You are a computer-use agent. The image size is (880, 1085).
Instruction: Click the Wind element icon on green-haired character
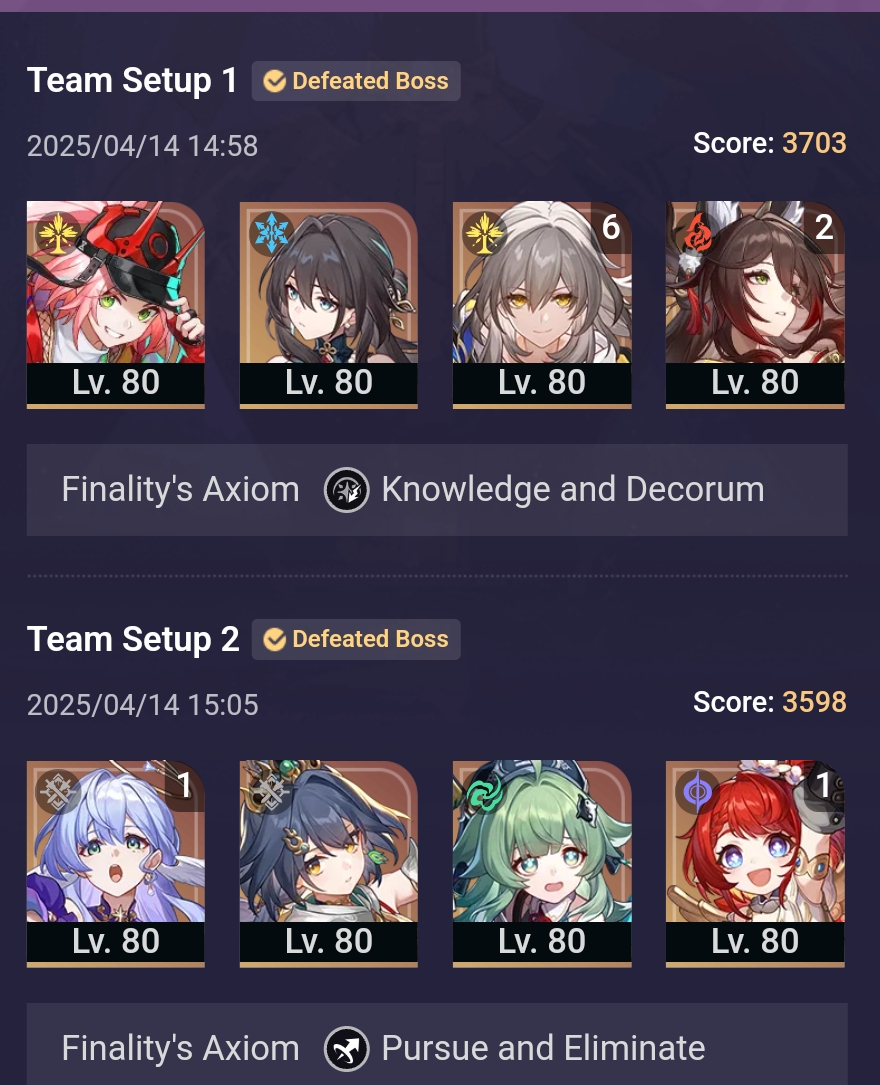(x=484, y=791)
